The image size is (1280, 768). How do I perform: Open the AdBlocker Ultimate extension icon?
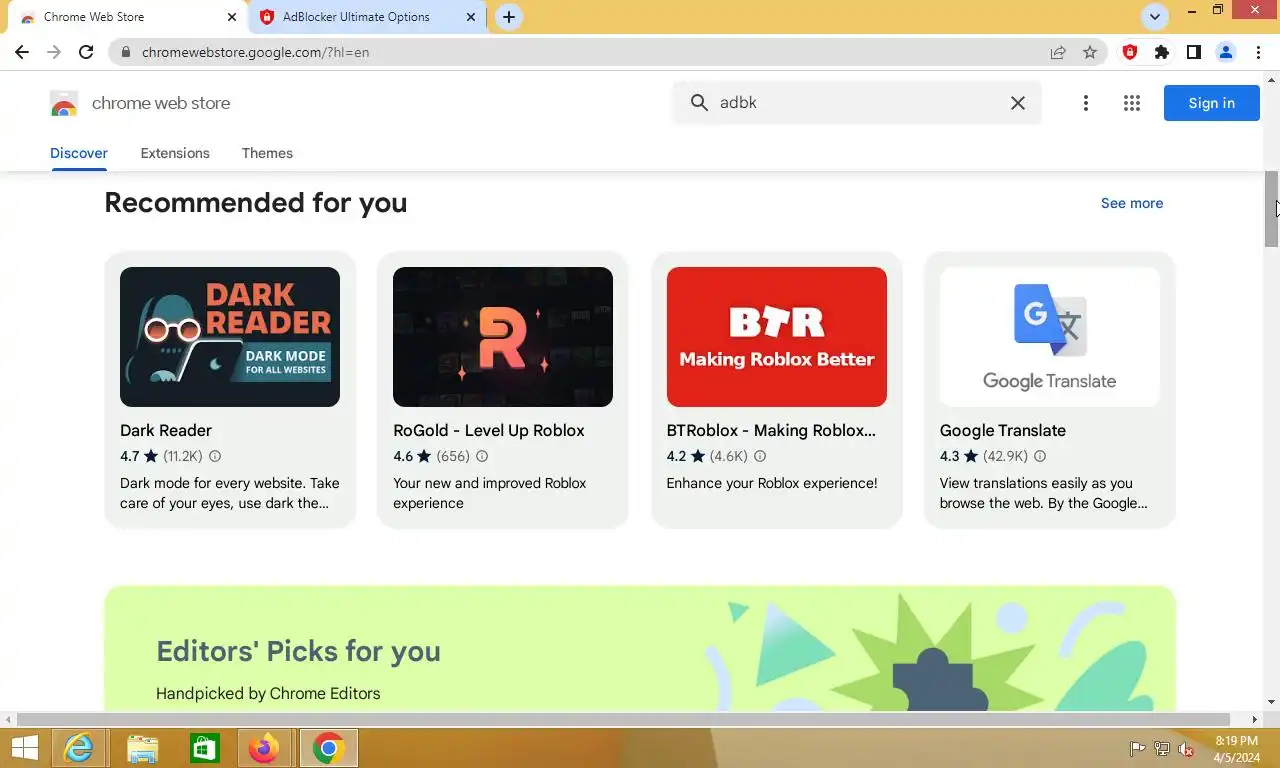click(x=1130, y=52)
